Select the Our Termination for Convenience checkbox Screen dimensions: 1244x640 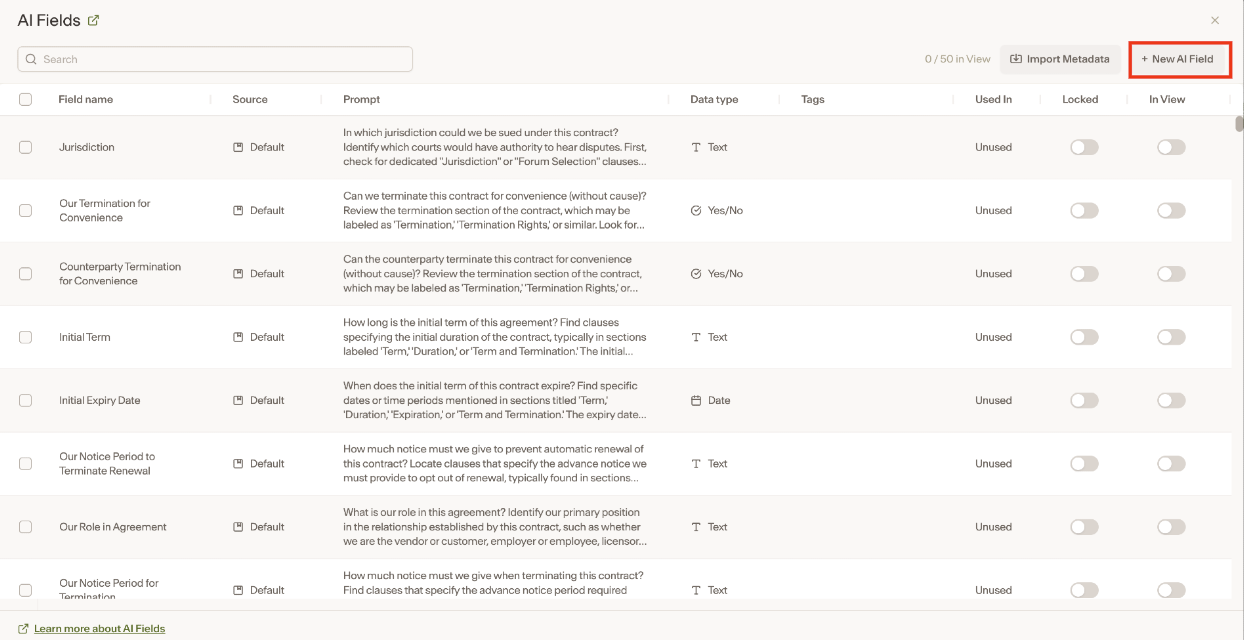click(26, 210)
